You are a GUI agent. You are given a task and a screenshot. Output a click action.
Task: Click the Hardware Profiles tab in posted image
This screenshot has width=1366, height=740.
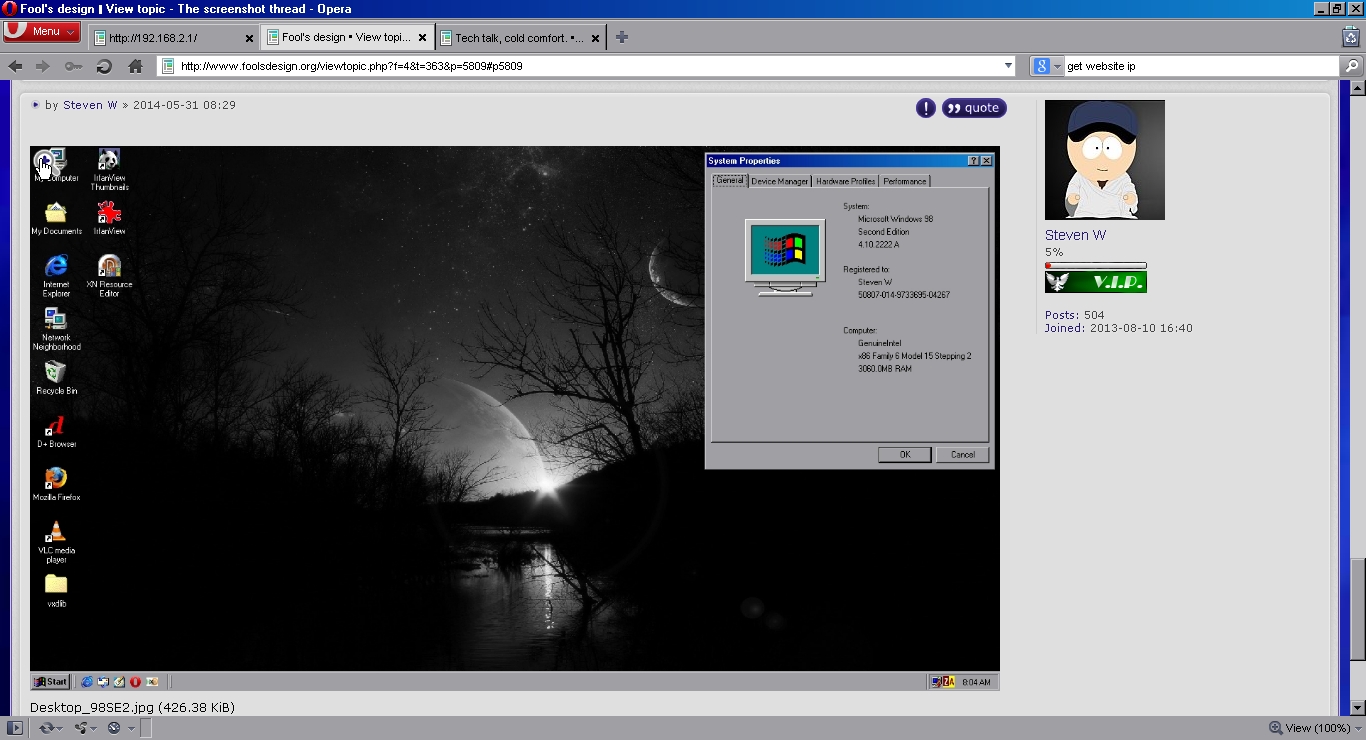click(x=846, y=181)
